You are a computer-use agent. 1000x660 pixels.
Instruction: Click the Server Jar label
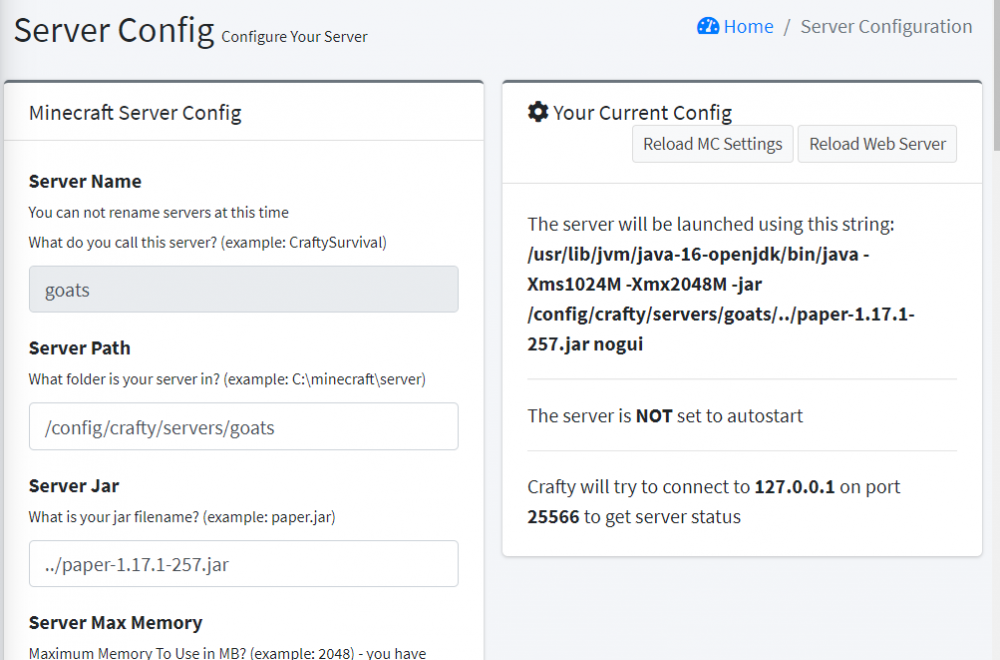click(74, 486)
